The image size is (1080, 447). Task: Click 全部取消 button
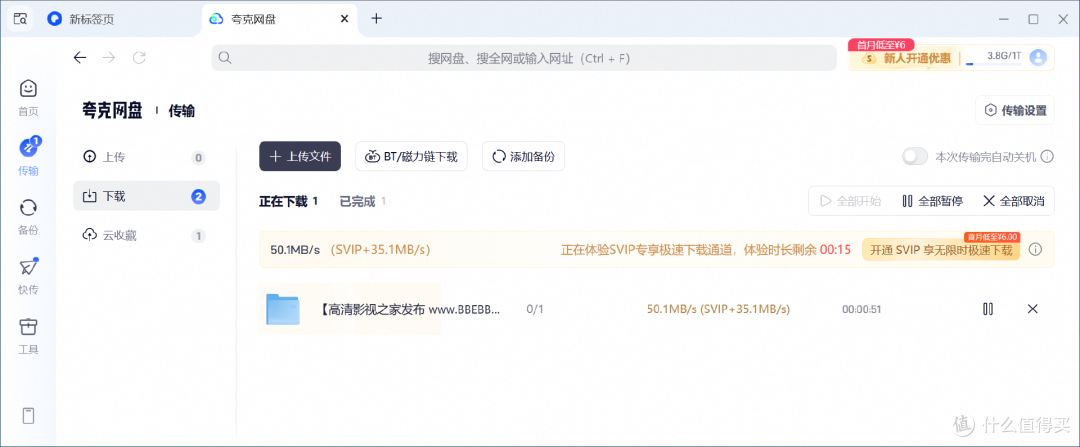tap(1013, 201)
